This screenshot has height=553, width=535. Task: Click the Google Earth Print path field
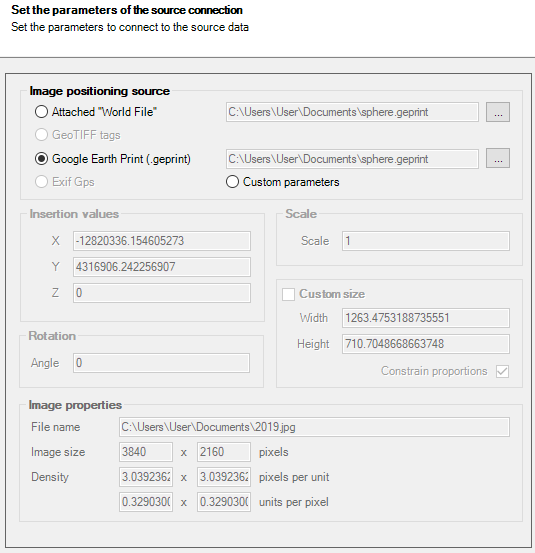point(352,159)
